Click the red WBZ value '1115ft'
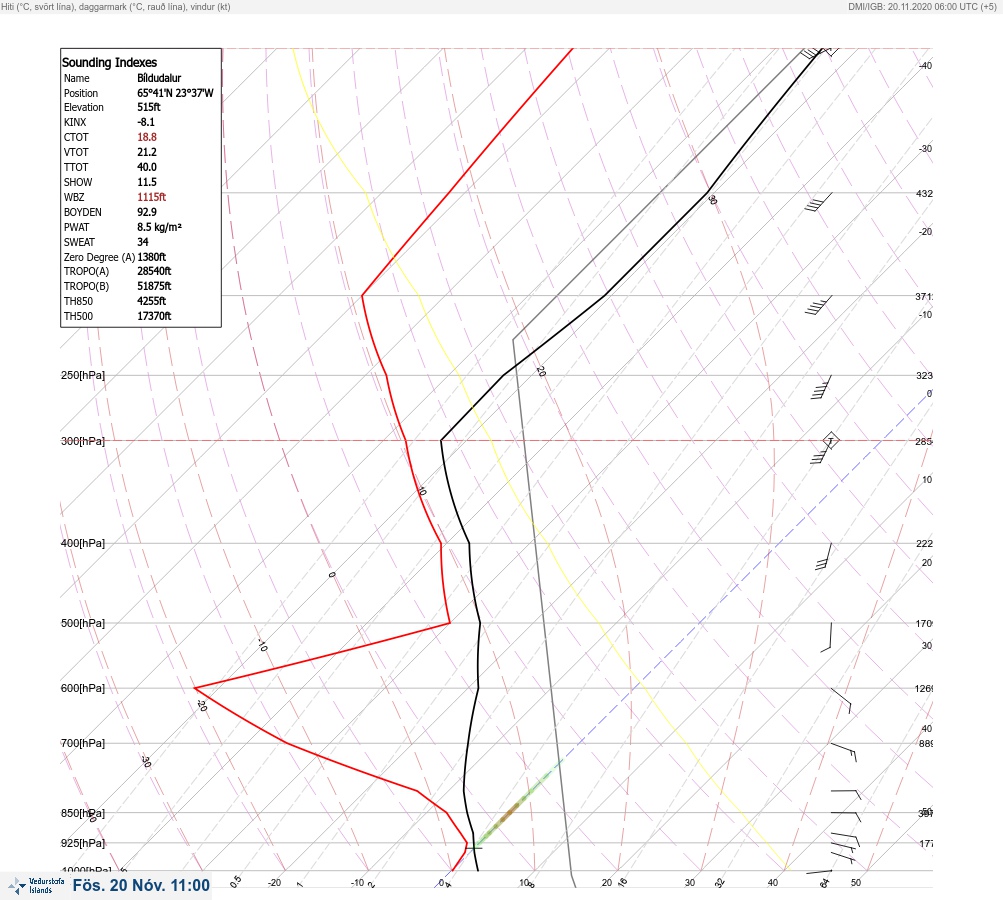 tap(152, 197)
